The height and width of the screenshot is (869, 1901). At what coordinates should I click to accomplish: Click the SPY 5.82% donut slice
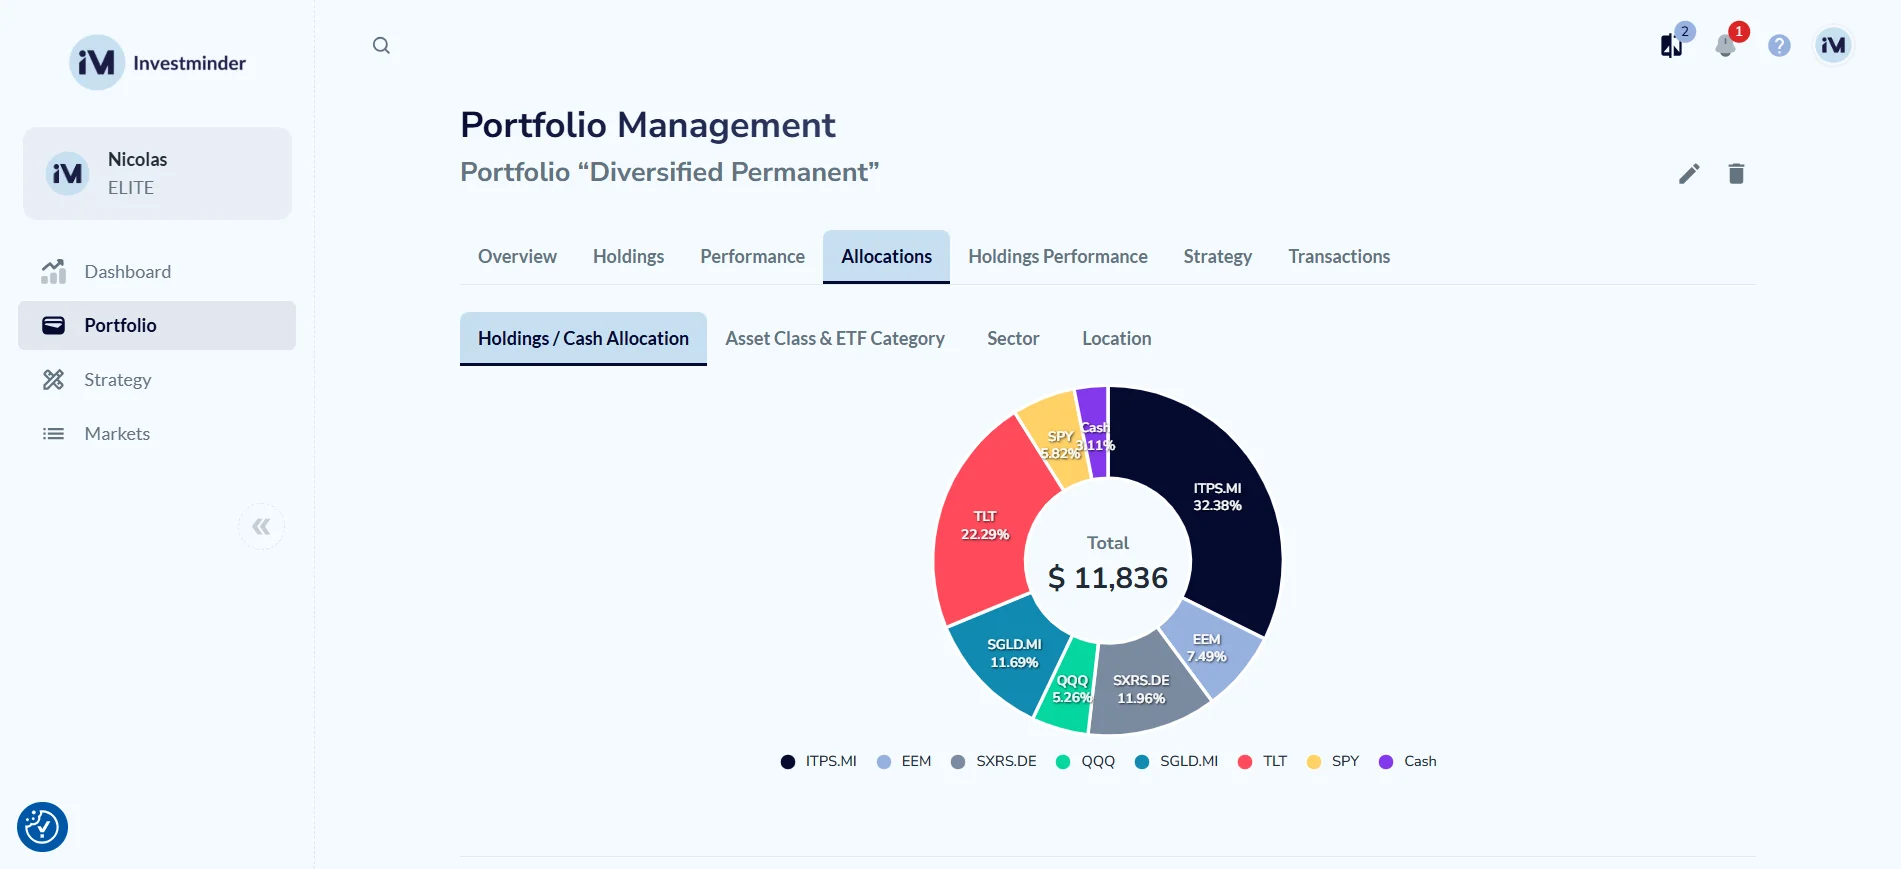(x=1059, y=444)
